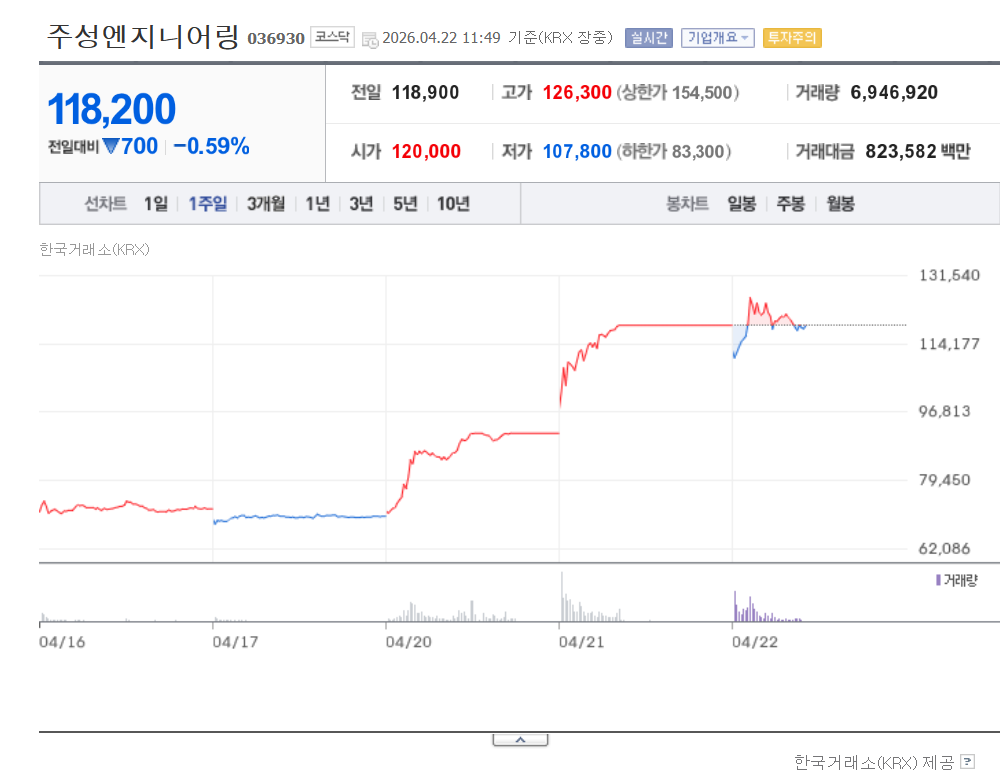The width and height of the screenshot is (1000, 775).
Task: Click the 투자주의 warning badge
Action: point(792,38)
